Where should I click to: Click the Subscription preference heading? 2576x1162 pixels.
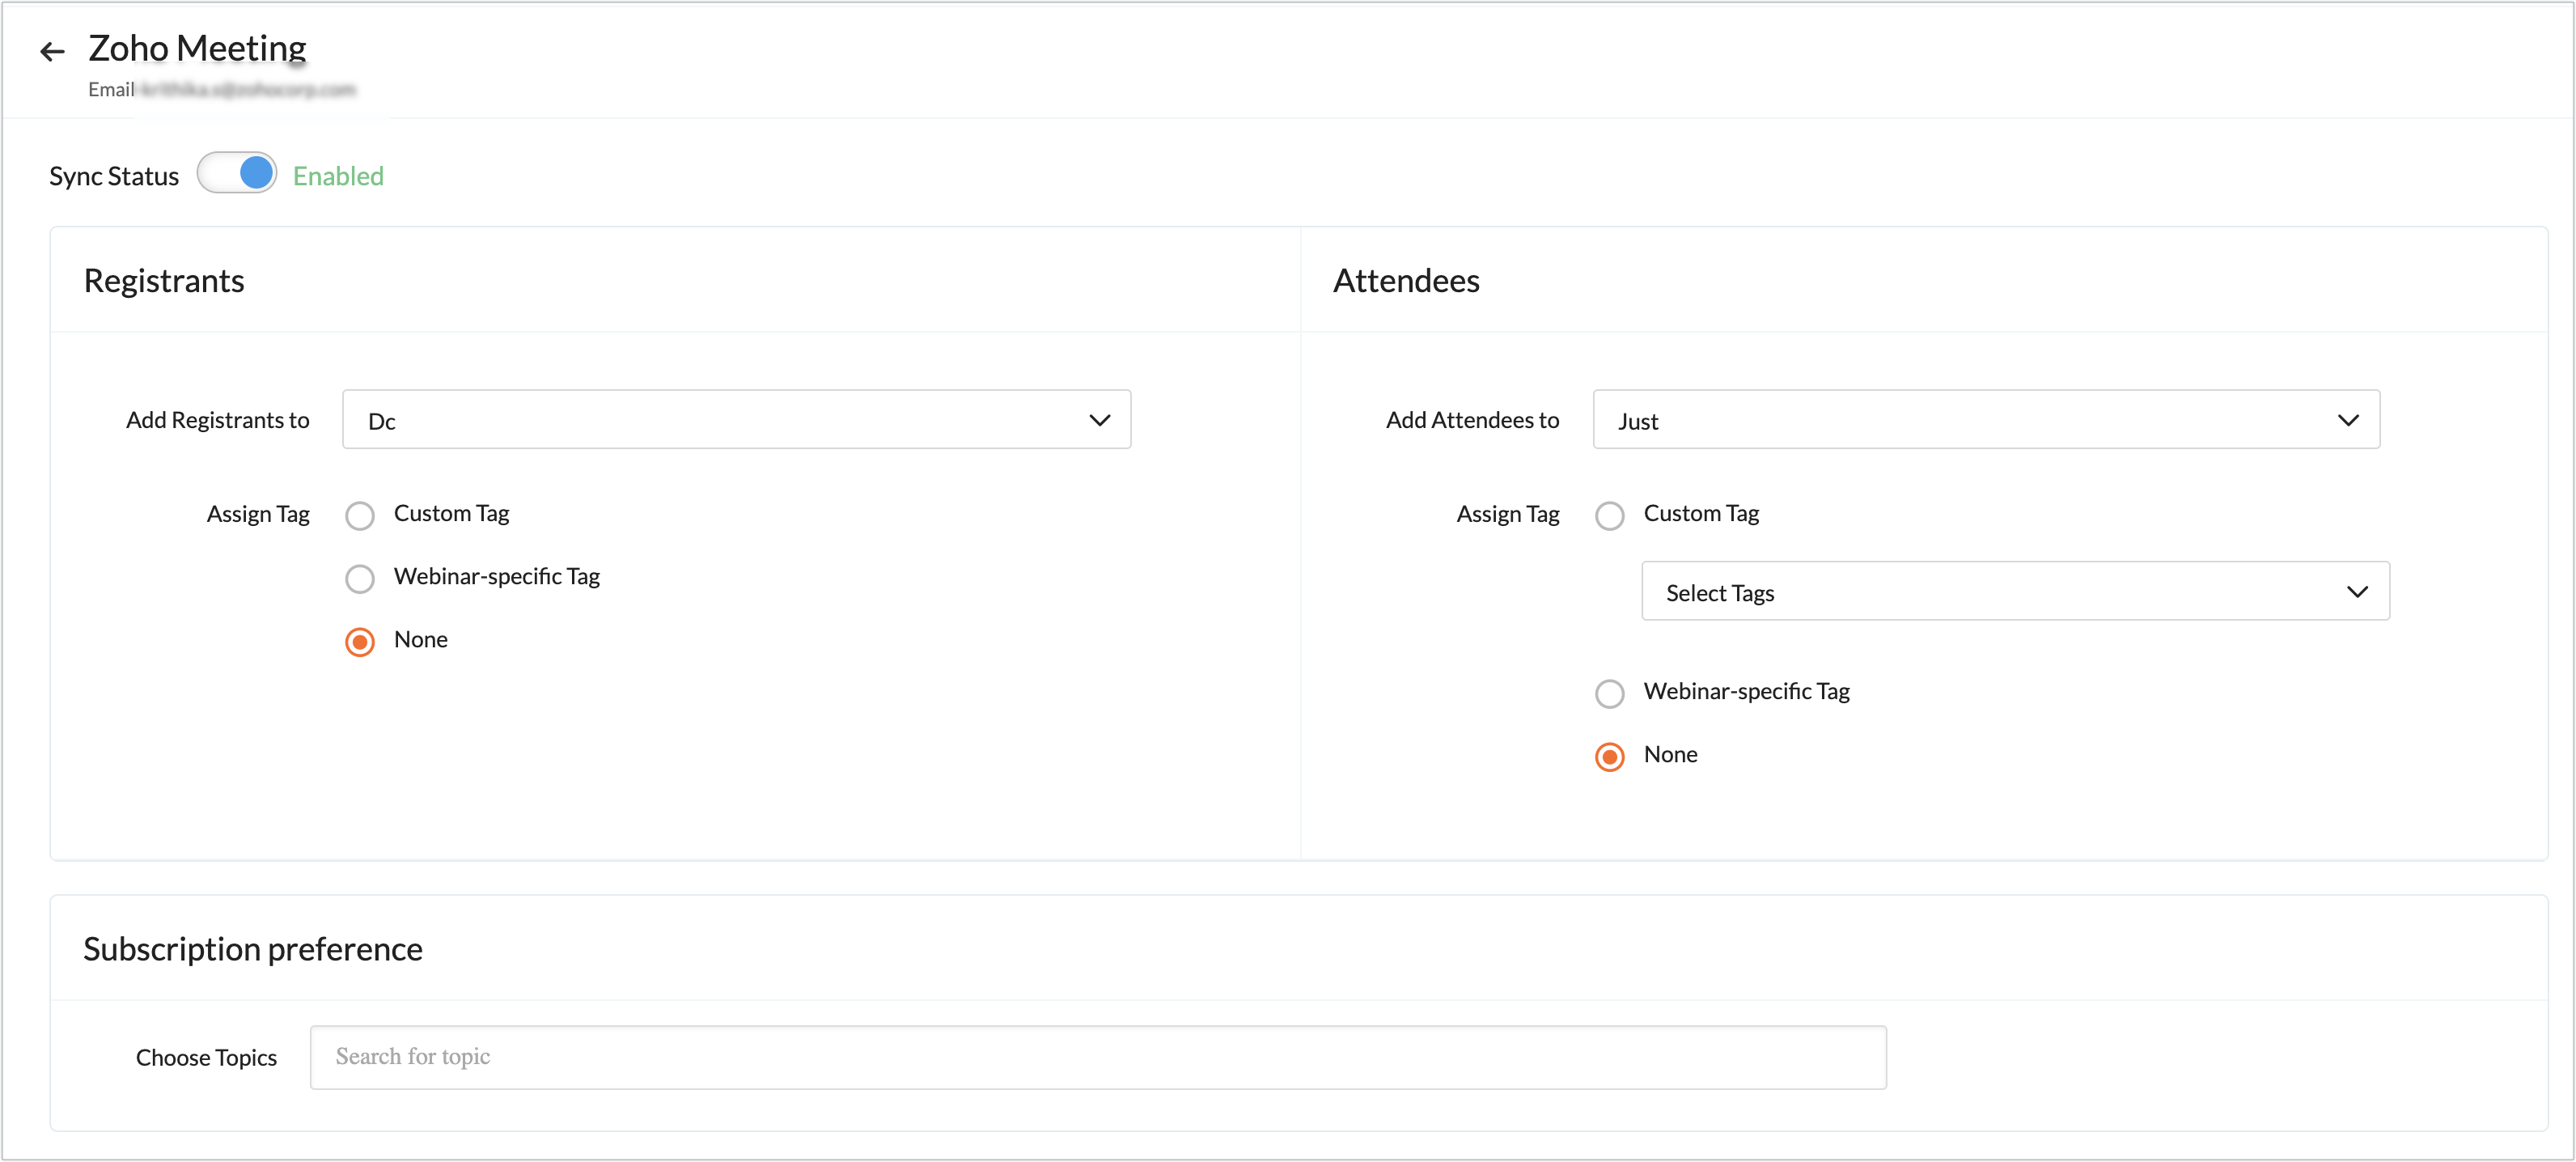(x=253, y=949)
